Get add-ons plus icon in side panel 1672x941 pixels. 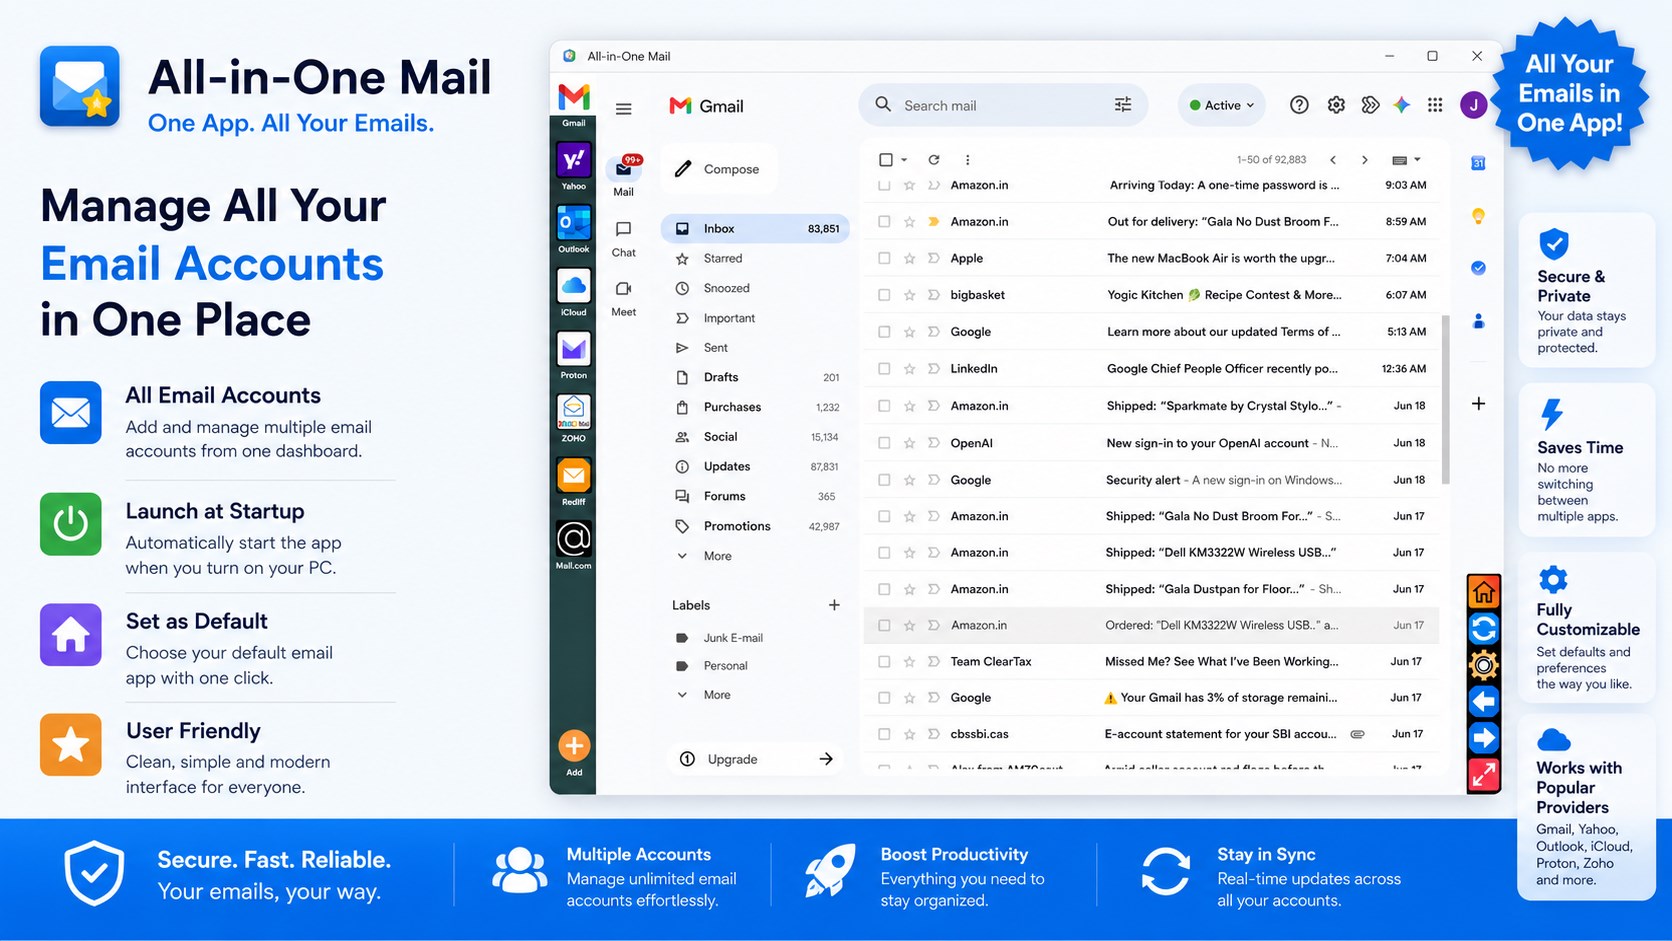1478,404
